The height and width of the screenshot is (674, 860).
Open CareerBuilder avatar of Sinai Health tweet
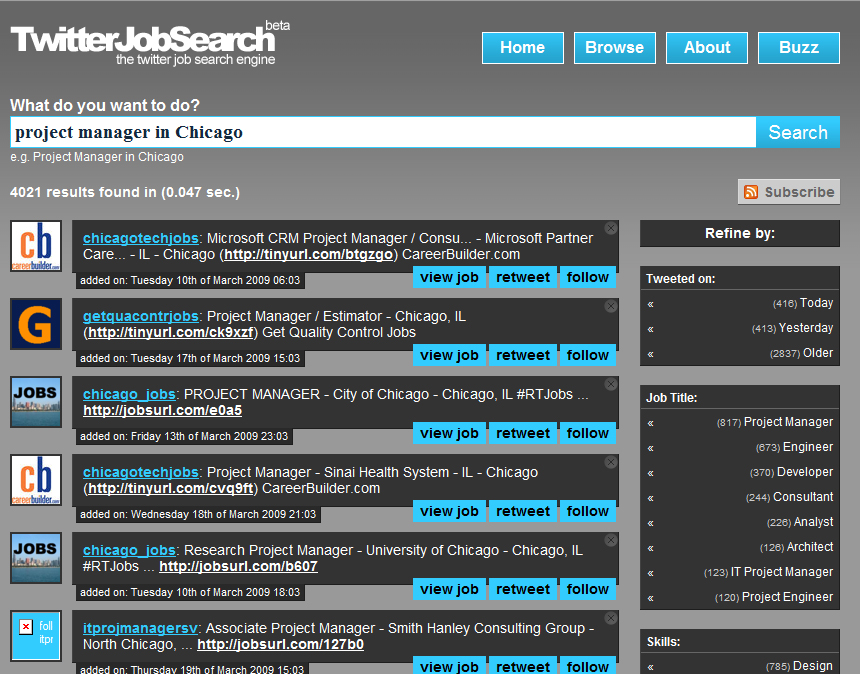[36, 480]
